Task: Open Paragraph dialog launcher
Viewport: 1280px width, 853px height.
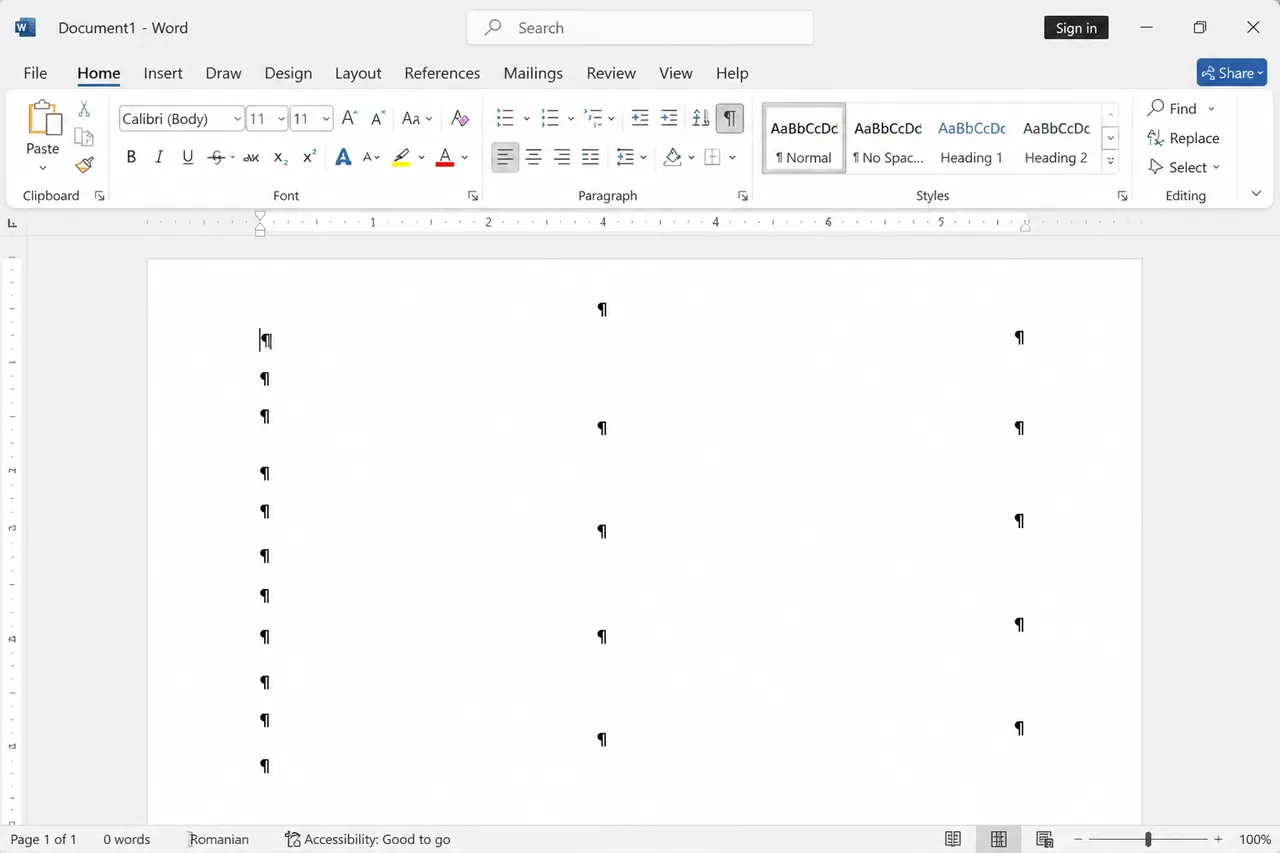Action: point(743,196)
